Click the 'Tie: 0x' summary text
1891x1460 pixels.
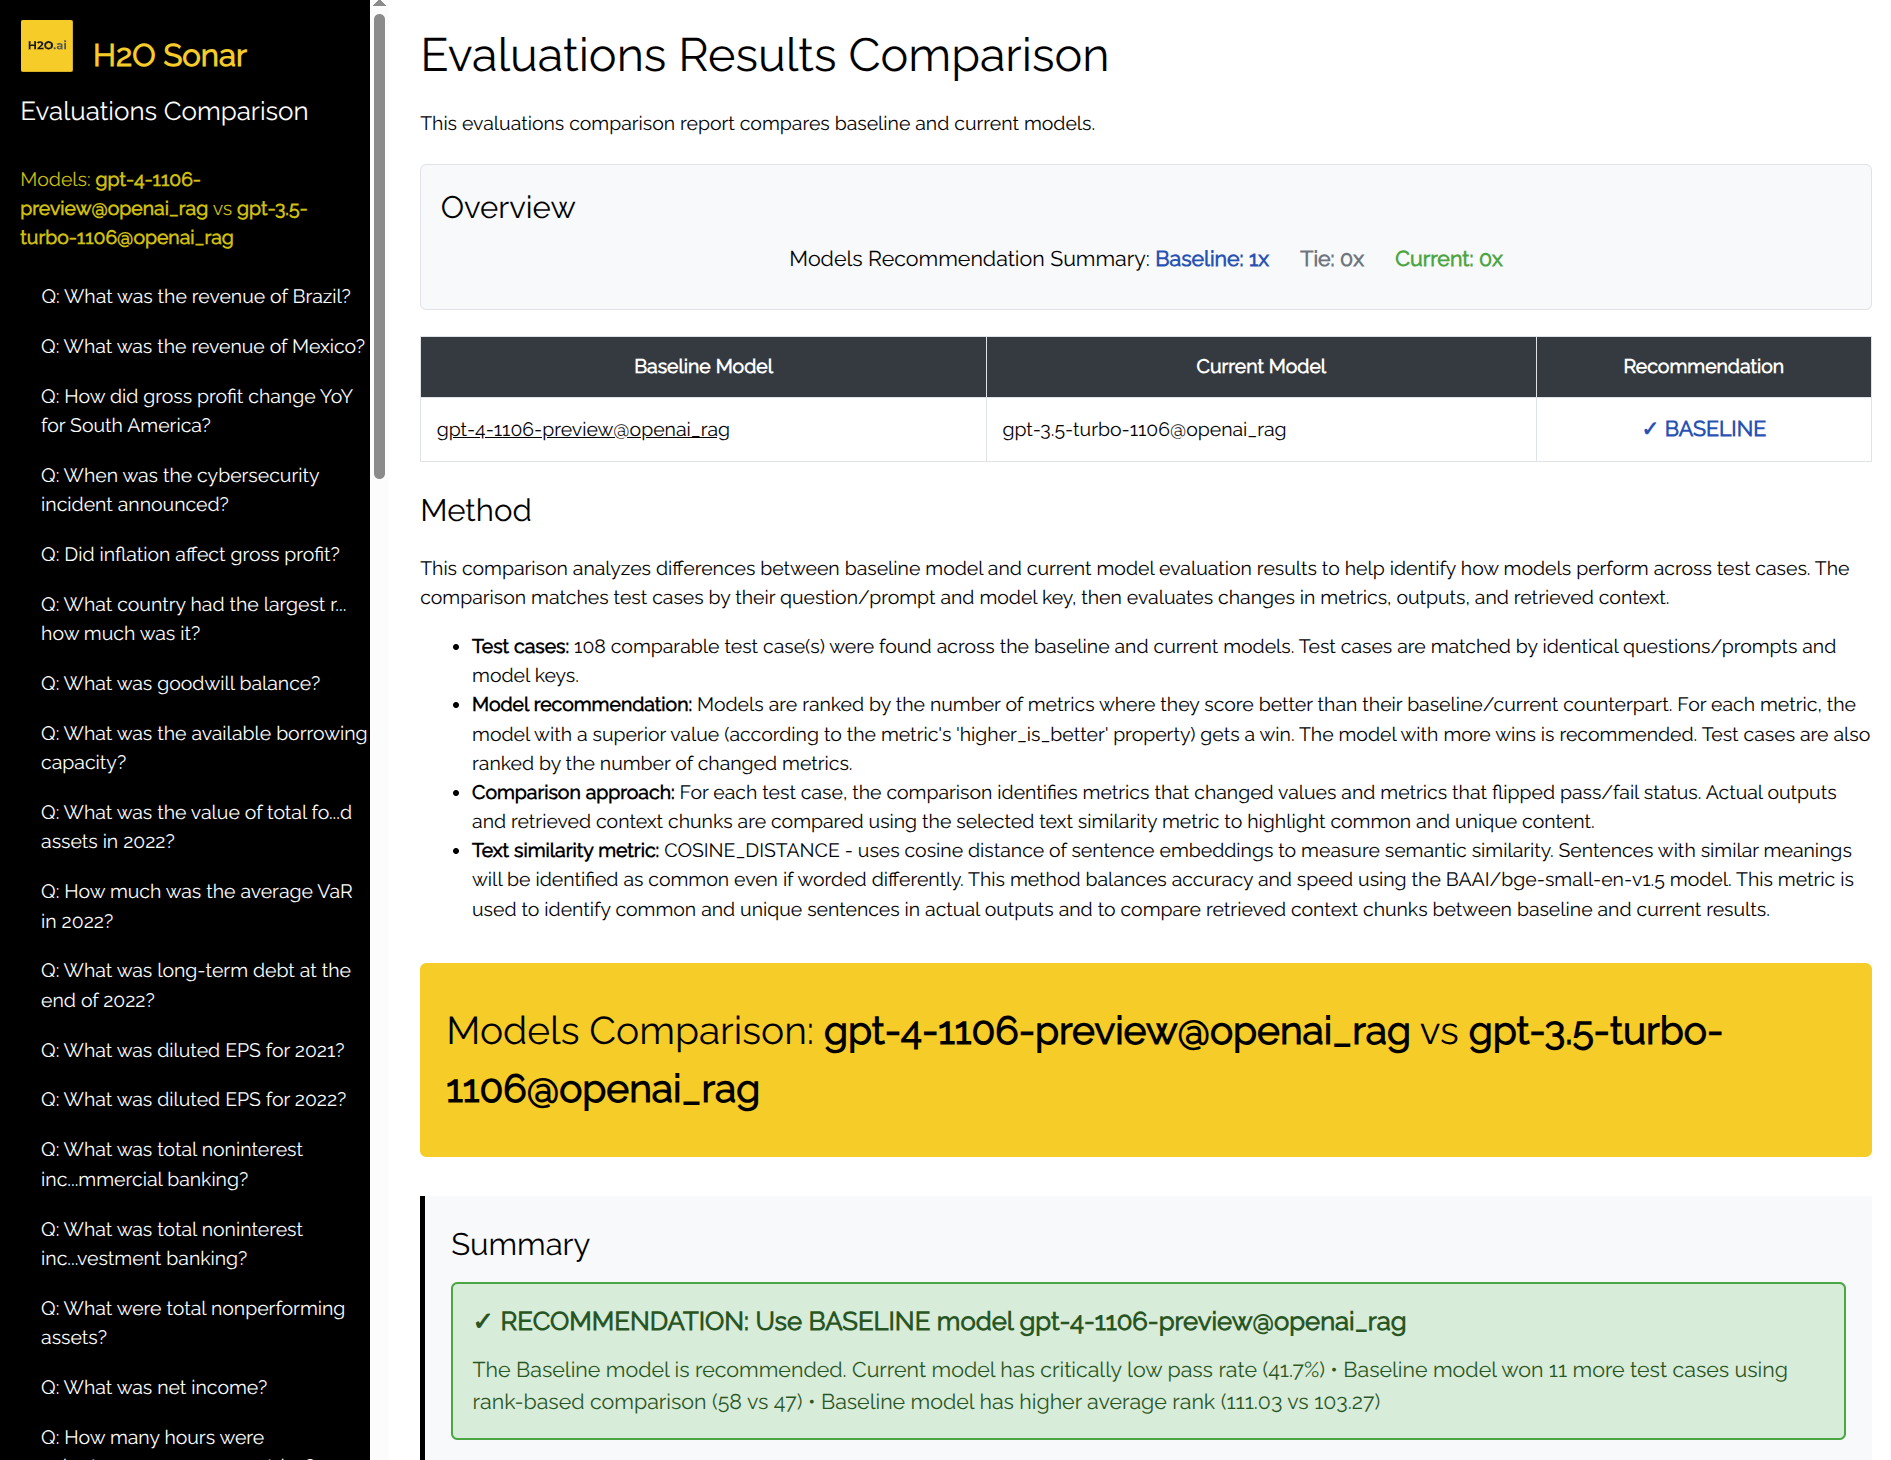click(x=1332, y=259)
